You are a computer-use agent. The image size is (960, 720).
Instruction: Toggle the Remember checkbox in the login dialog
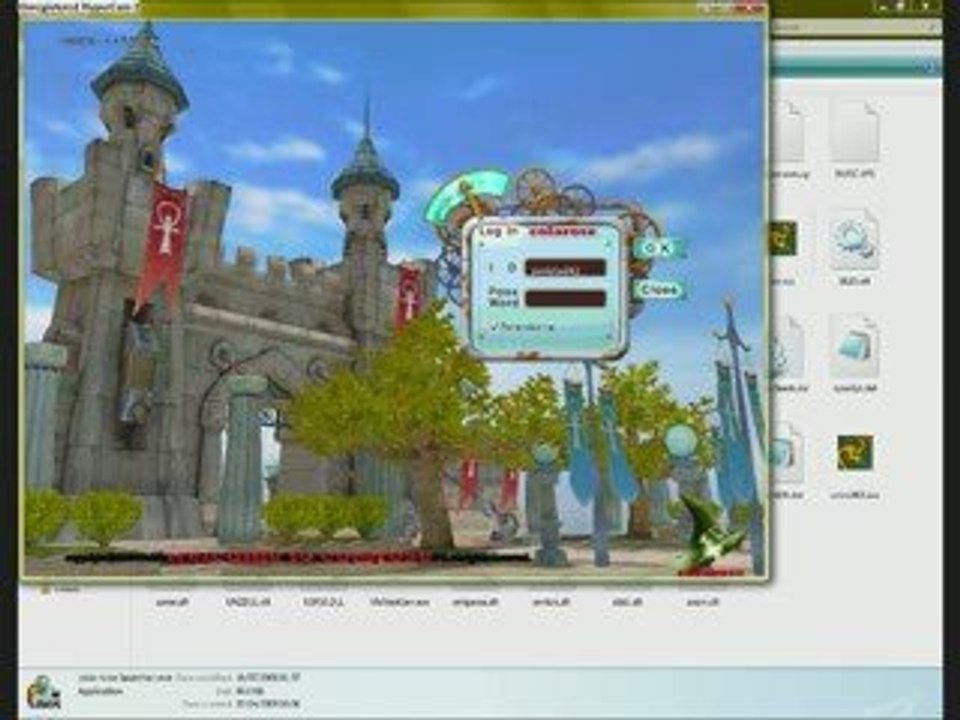[x=495, y=326]
